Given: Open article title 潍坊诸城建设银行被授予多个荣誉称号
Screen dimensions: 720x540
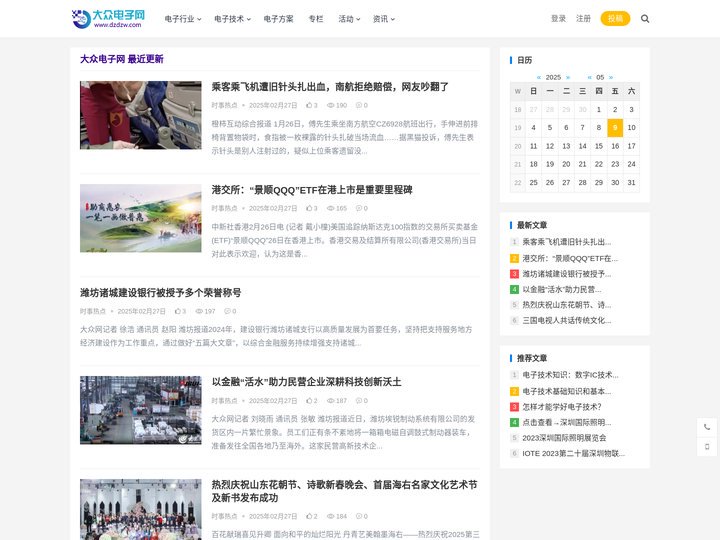Looking at the screenshot, I should pyautogui.click(x=161, y=292).
